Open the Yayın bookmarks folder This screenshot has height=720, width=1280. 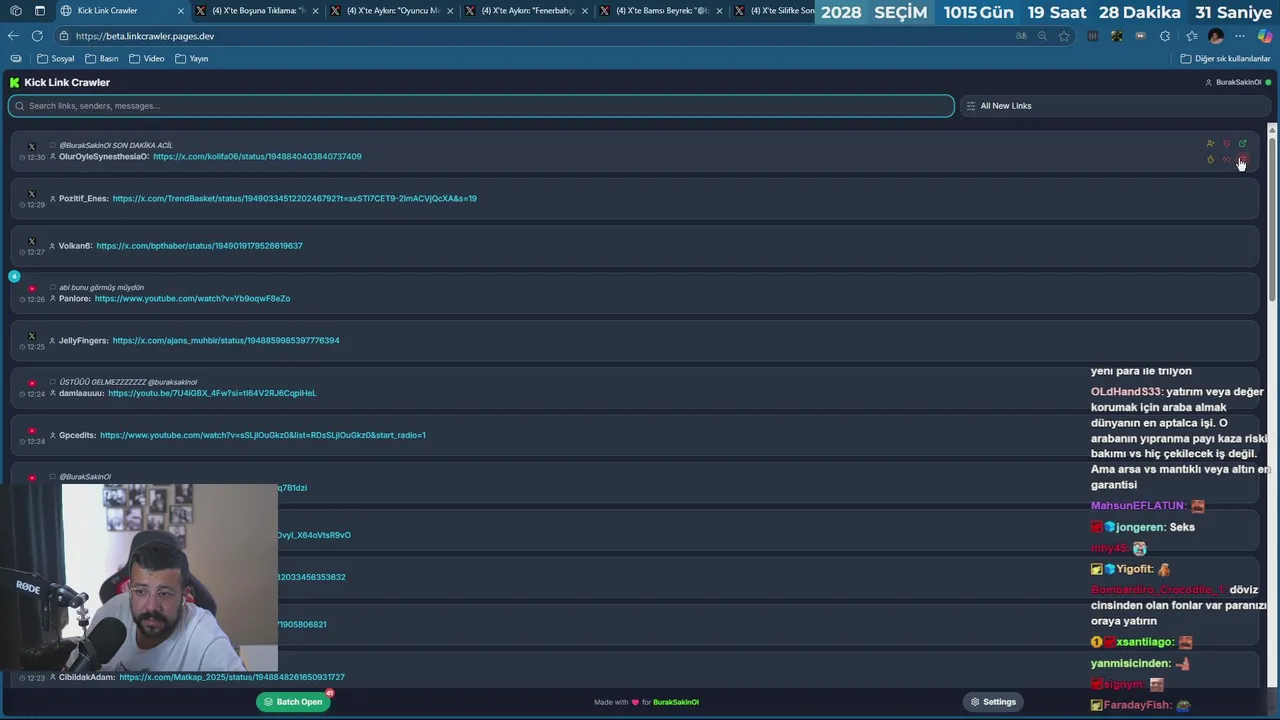(192, 58)
